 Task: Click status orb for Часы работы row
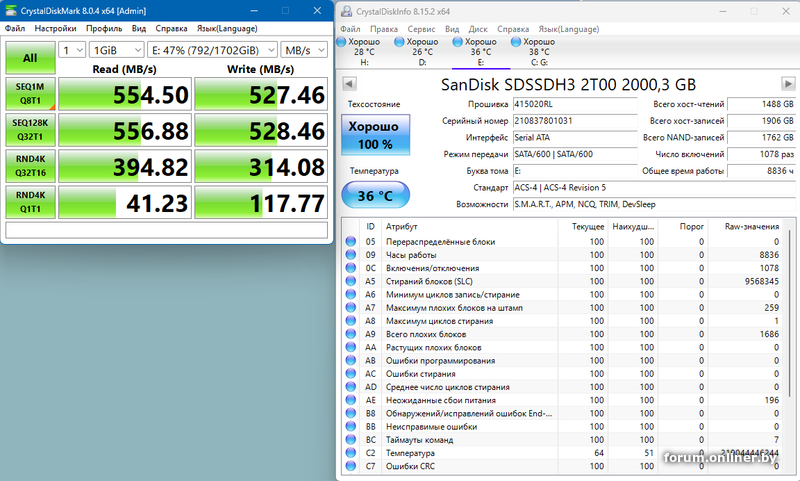pos(350,255)
